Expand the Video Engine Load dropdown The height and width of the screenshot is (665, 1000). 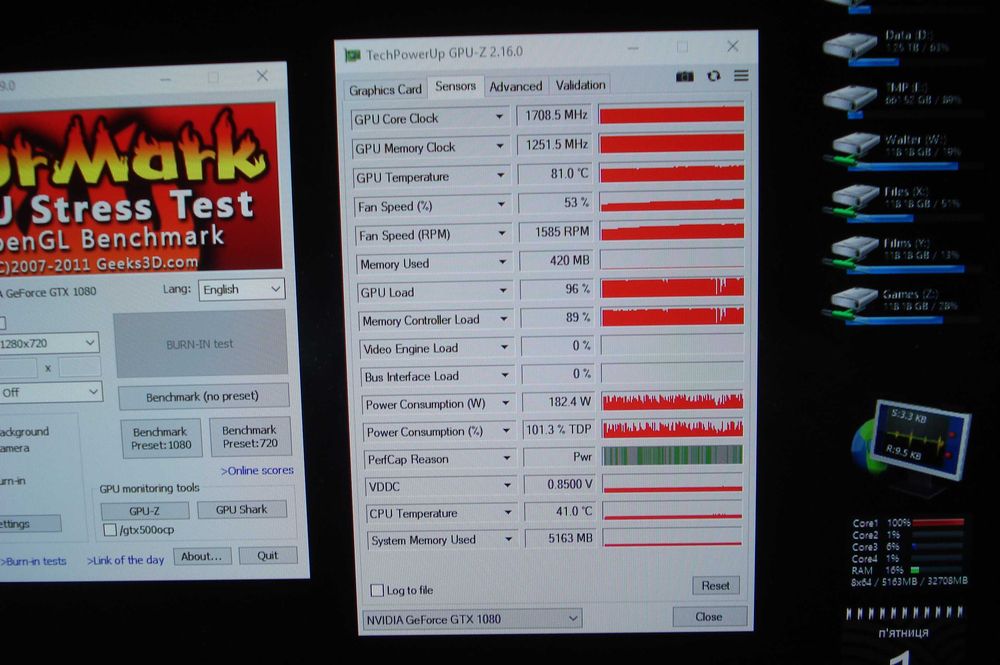tap(504, 347)
